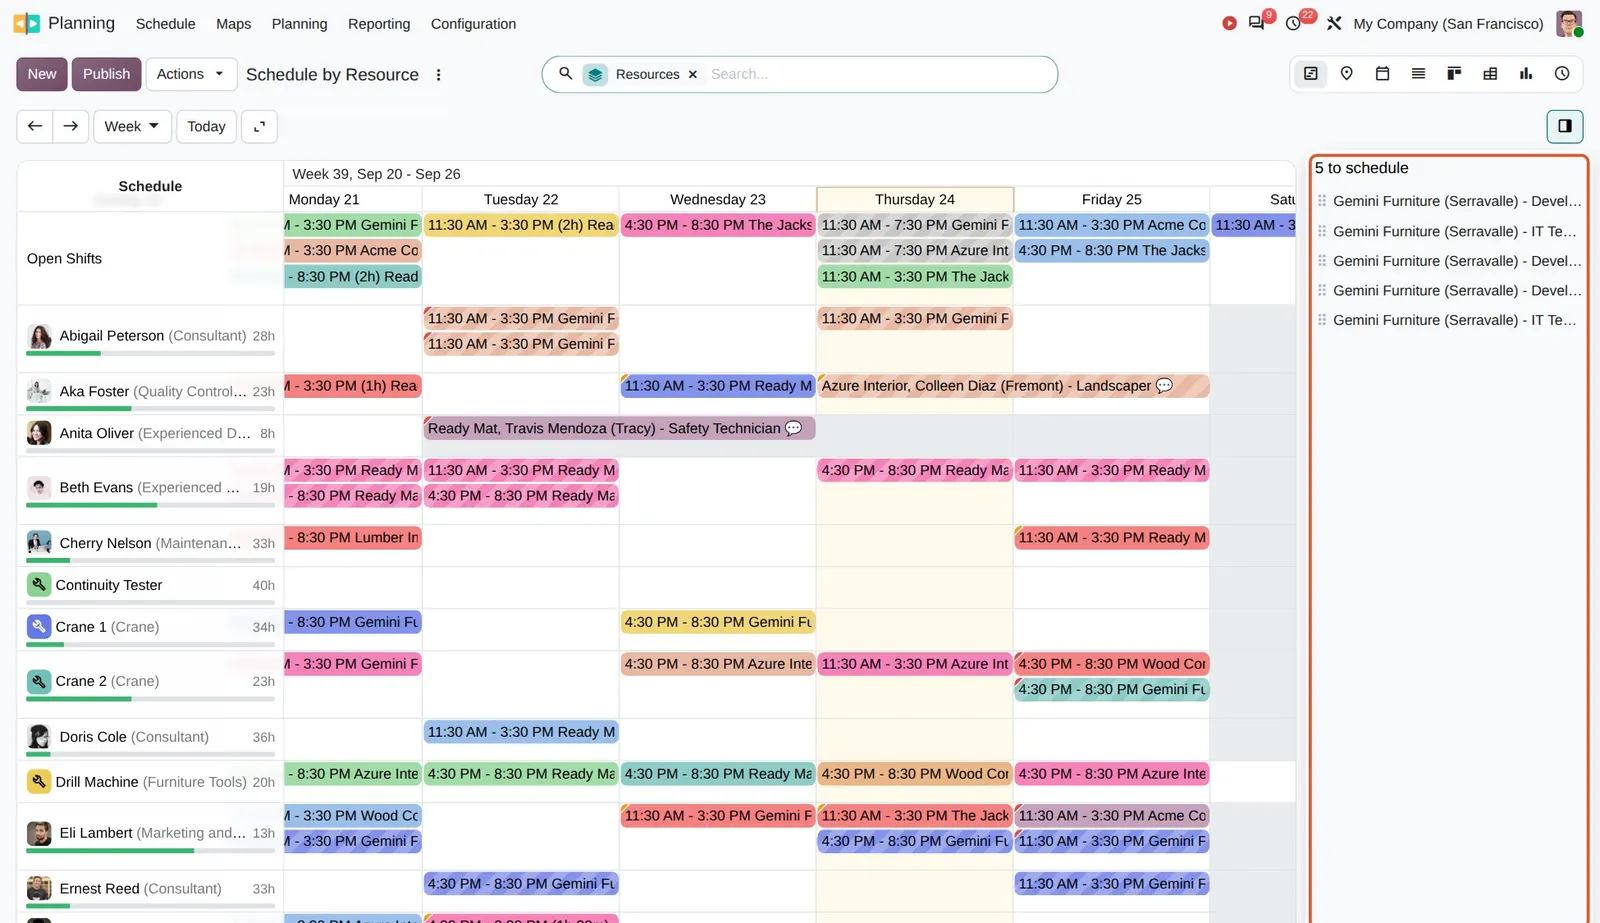1600x923 pixels.
Task: Click the '5 to schedule' panel heading
Action: point(1361,168)
